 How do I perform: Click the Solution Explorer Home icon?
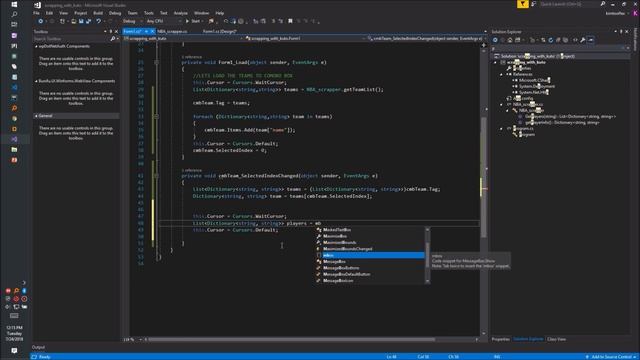coord(510,40)
